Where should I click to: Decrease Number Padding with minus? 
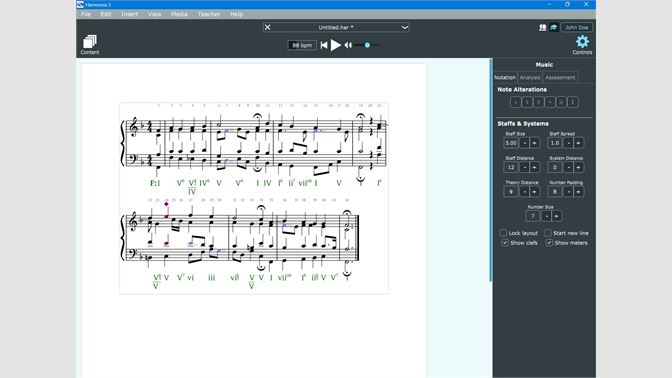pyautogui.click(x=568, y=192)
